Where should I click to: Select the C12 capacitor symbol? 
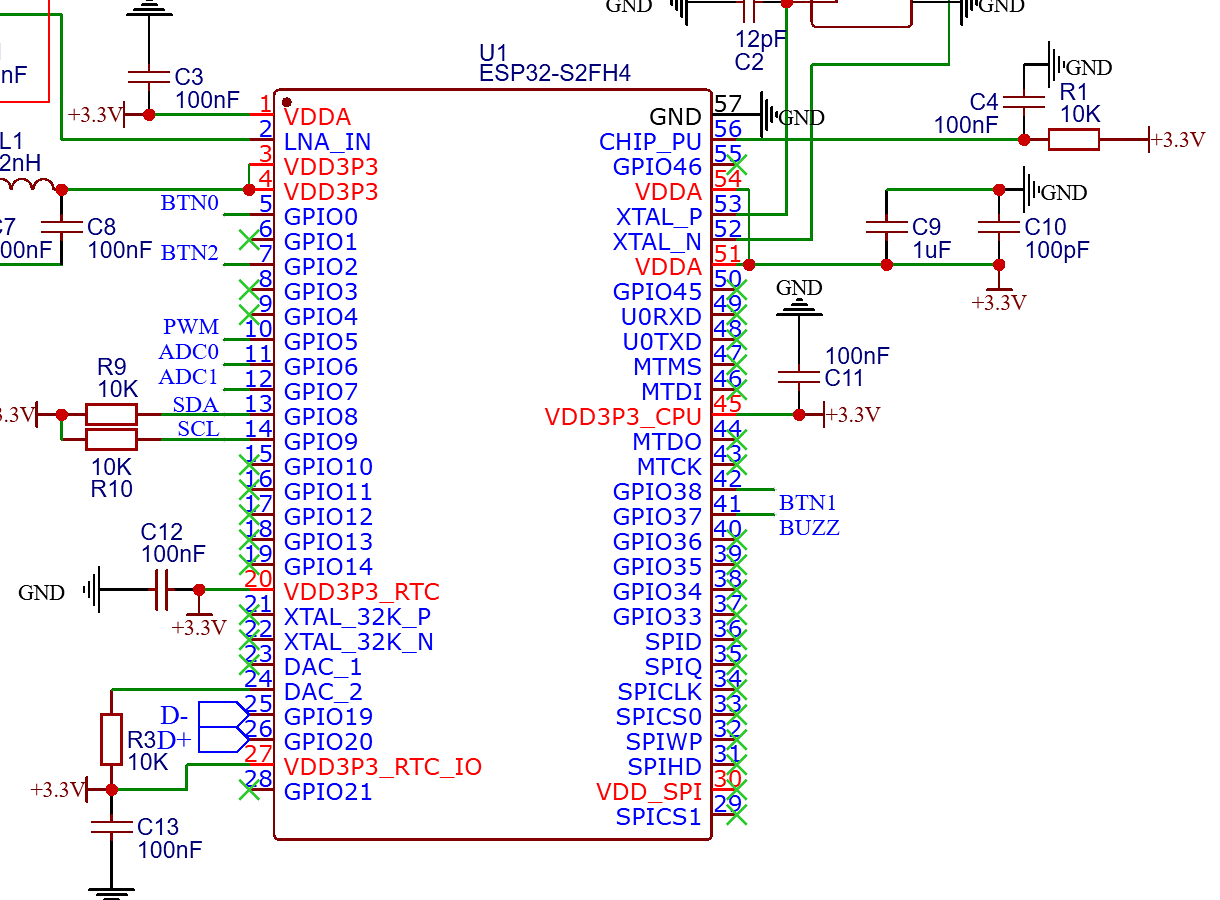click(162, 590)
